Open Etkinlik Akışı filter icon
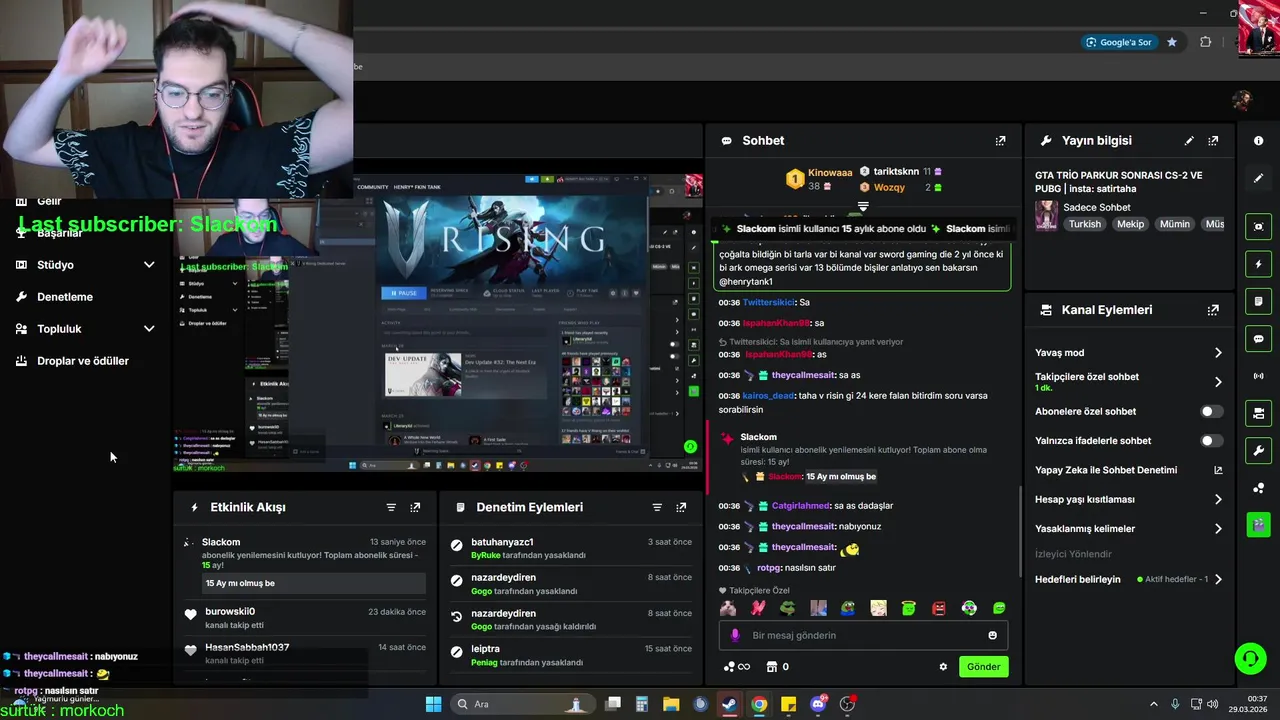 [x=391, y=507]
